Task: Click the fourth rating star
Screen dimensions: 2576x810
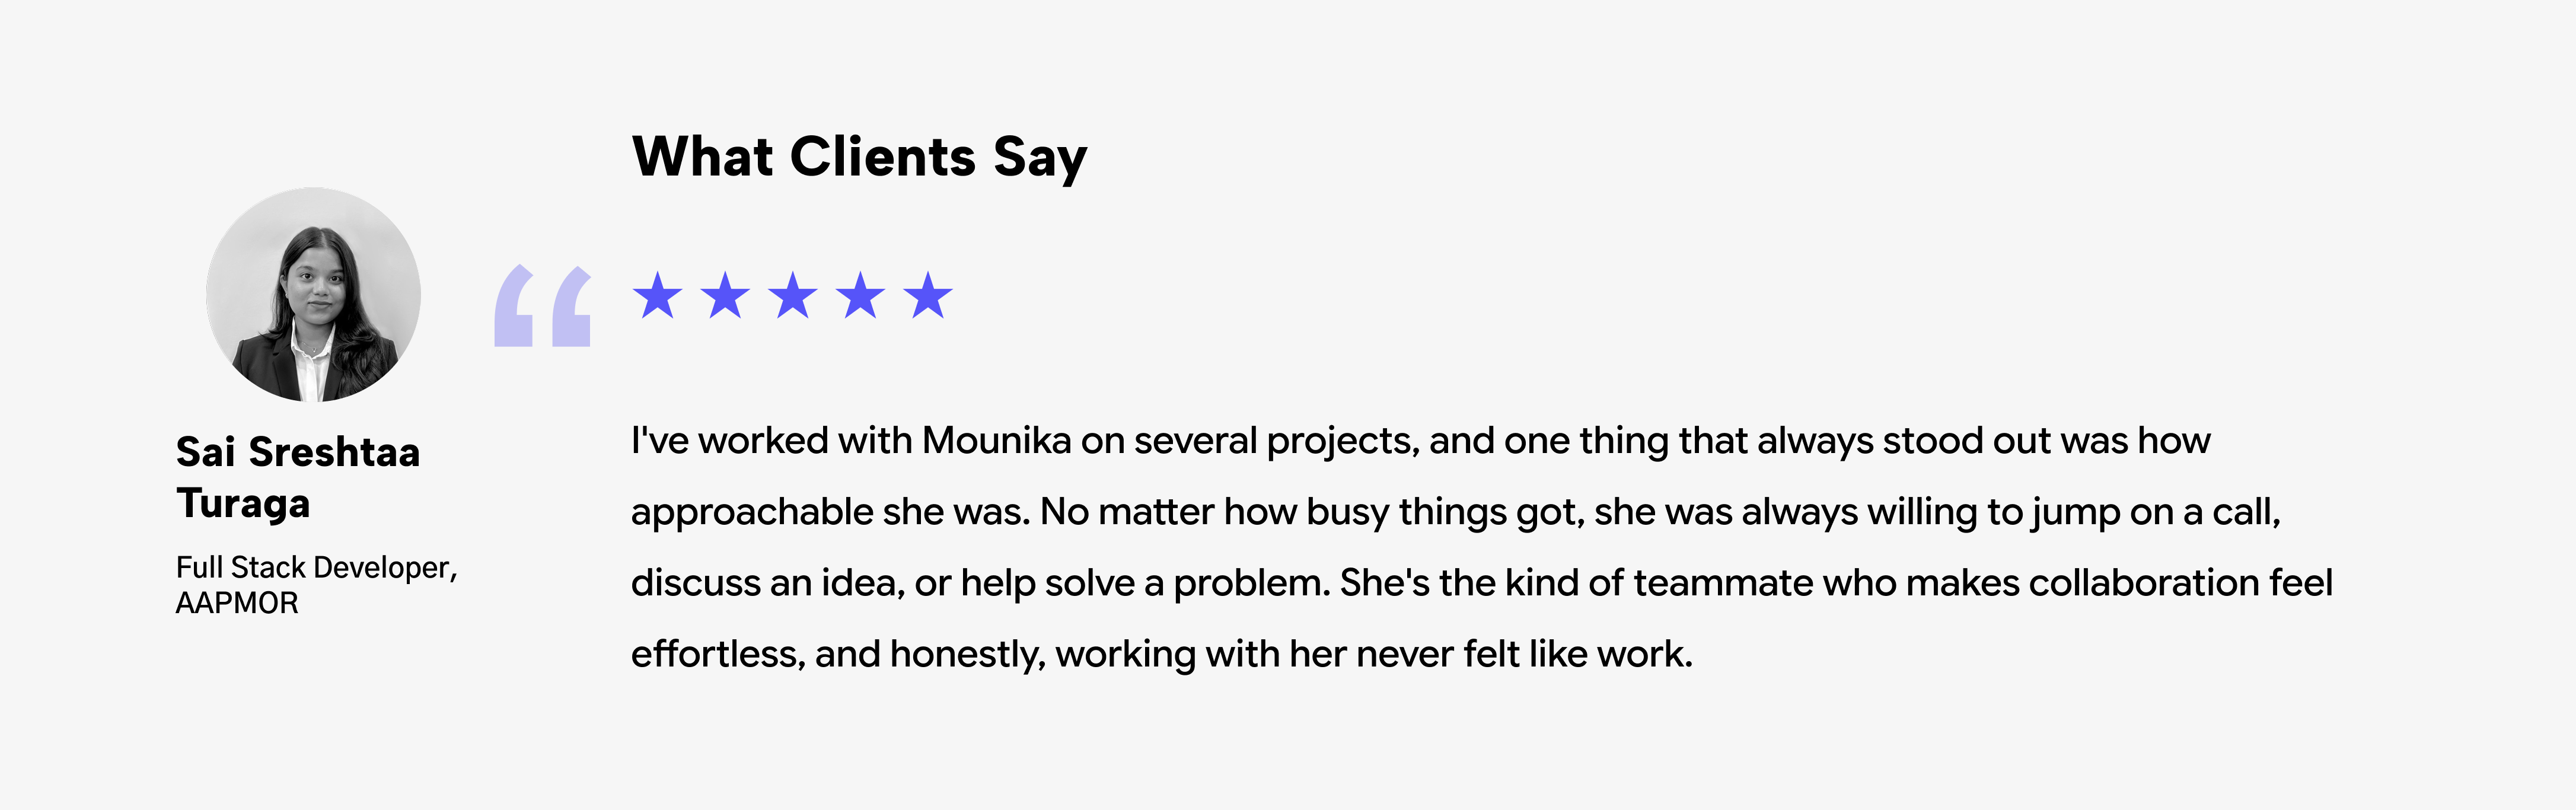Action: pos(861,296)
